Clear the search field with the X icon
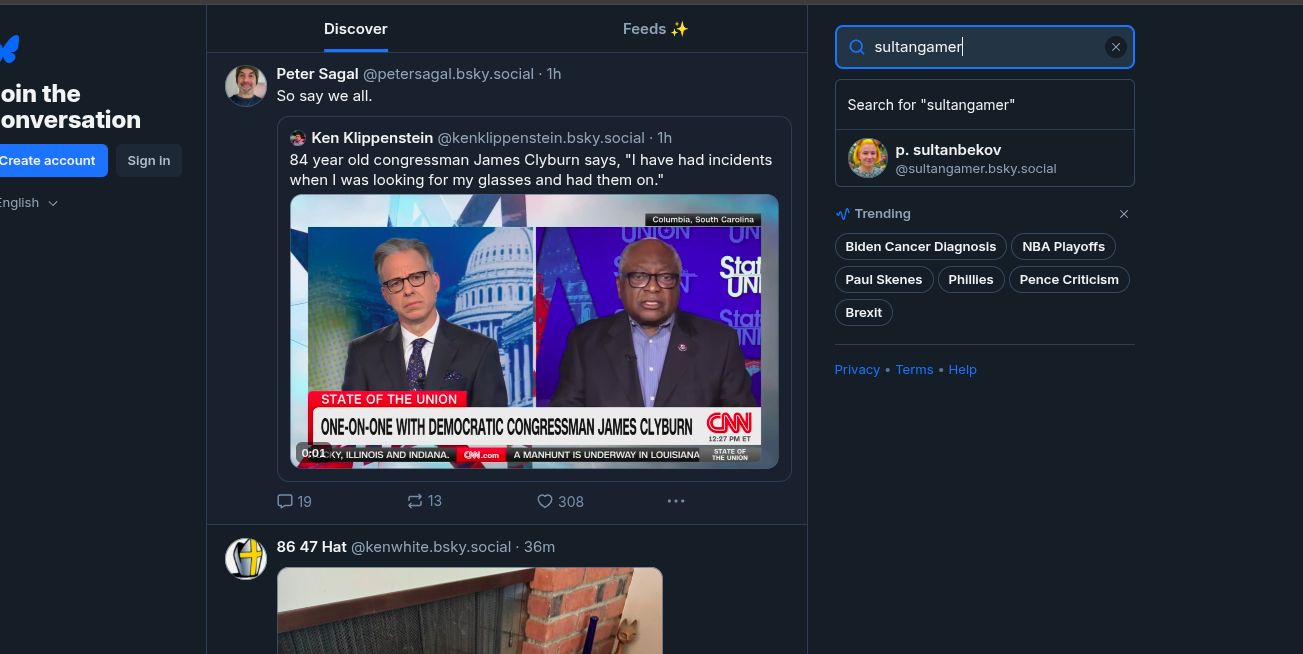This screenshot has height=654, width=1303. (x=1116, y=47)
